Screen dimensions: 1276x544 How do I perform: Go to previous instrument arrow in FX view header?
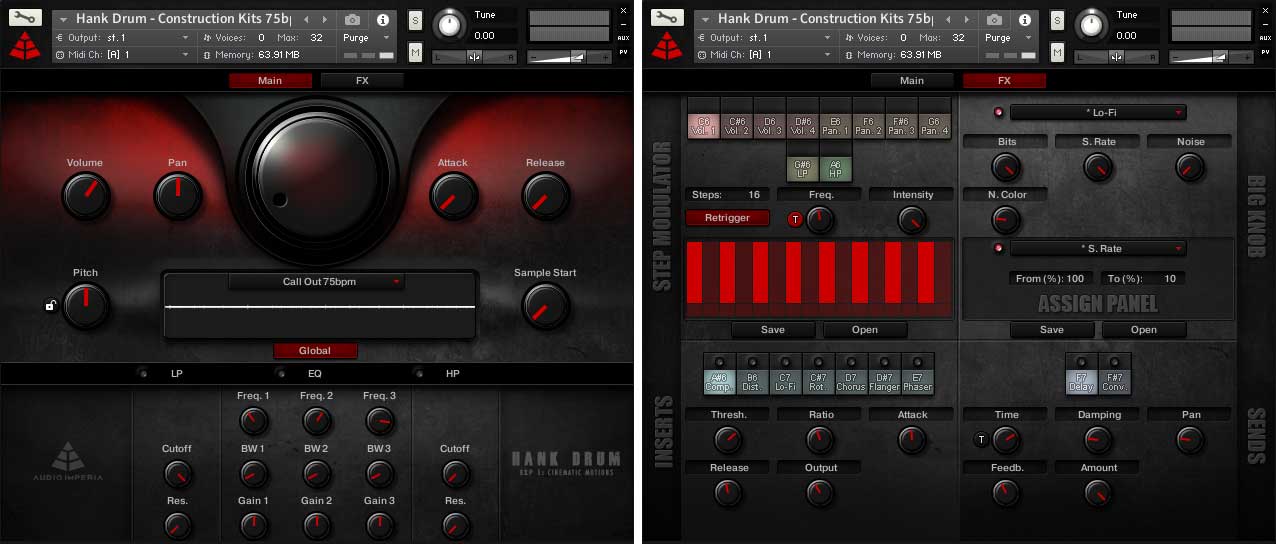948,20
